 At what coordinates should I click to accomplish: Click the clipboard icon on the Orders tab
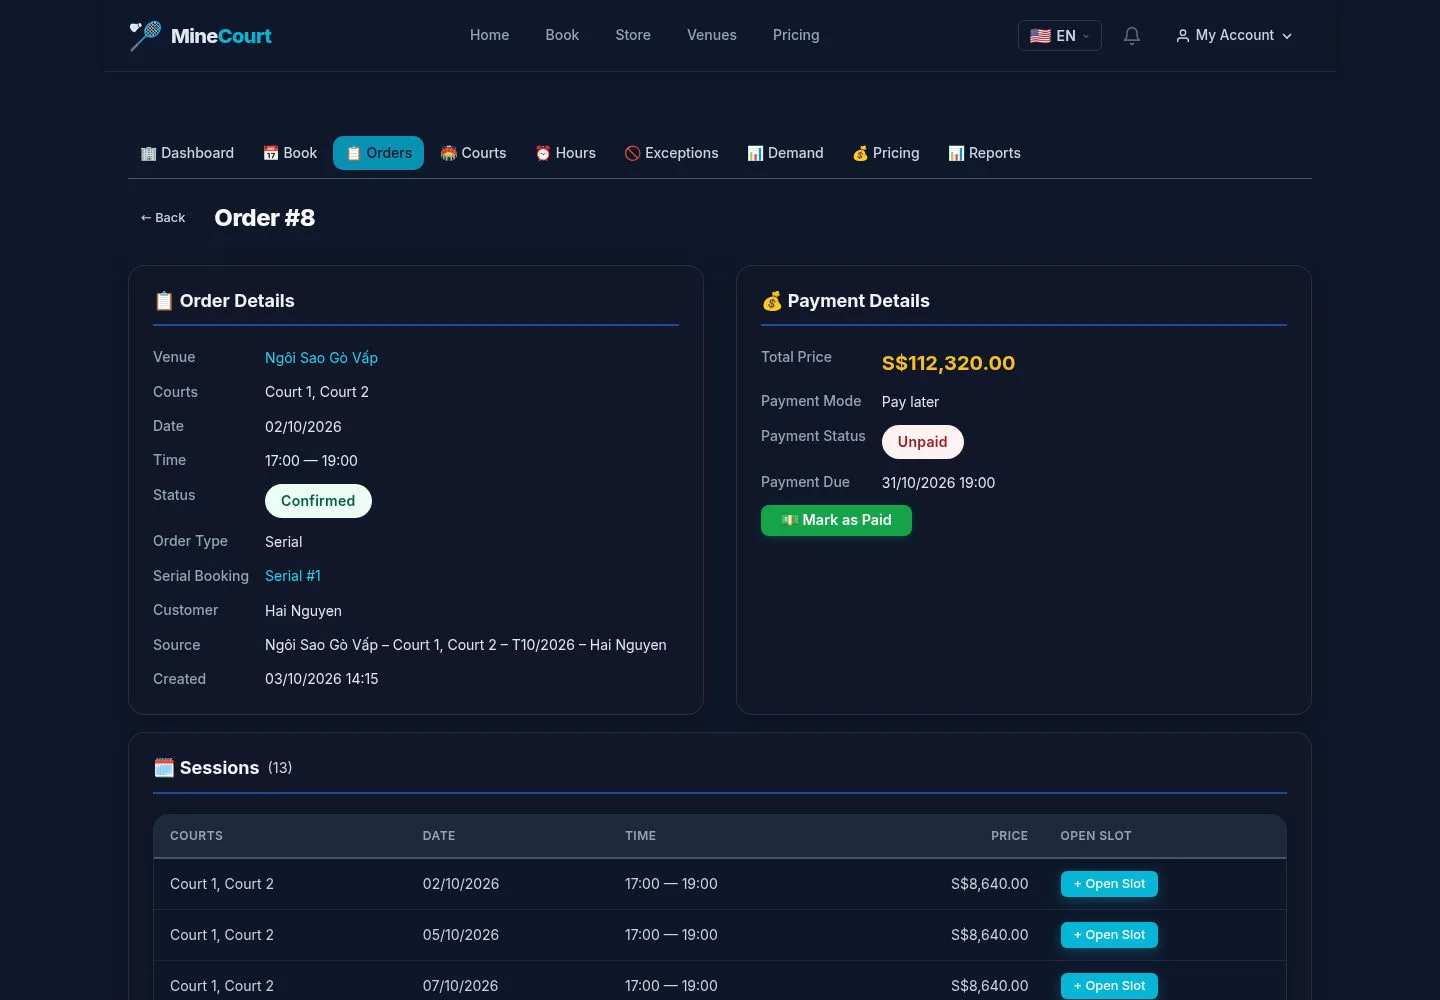354,154
